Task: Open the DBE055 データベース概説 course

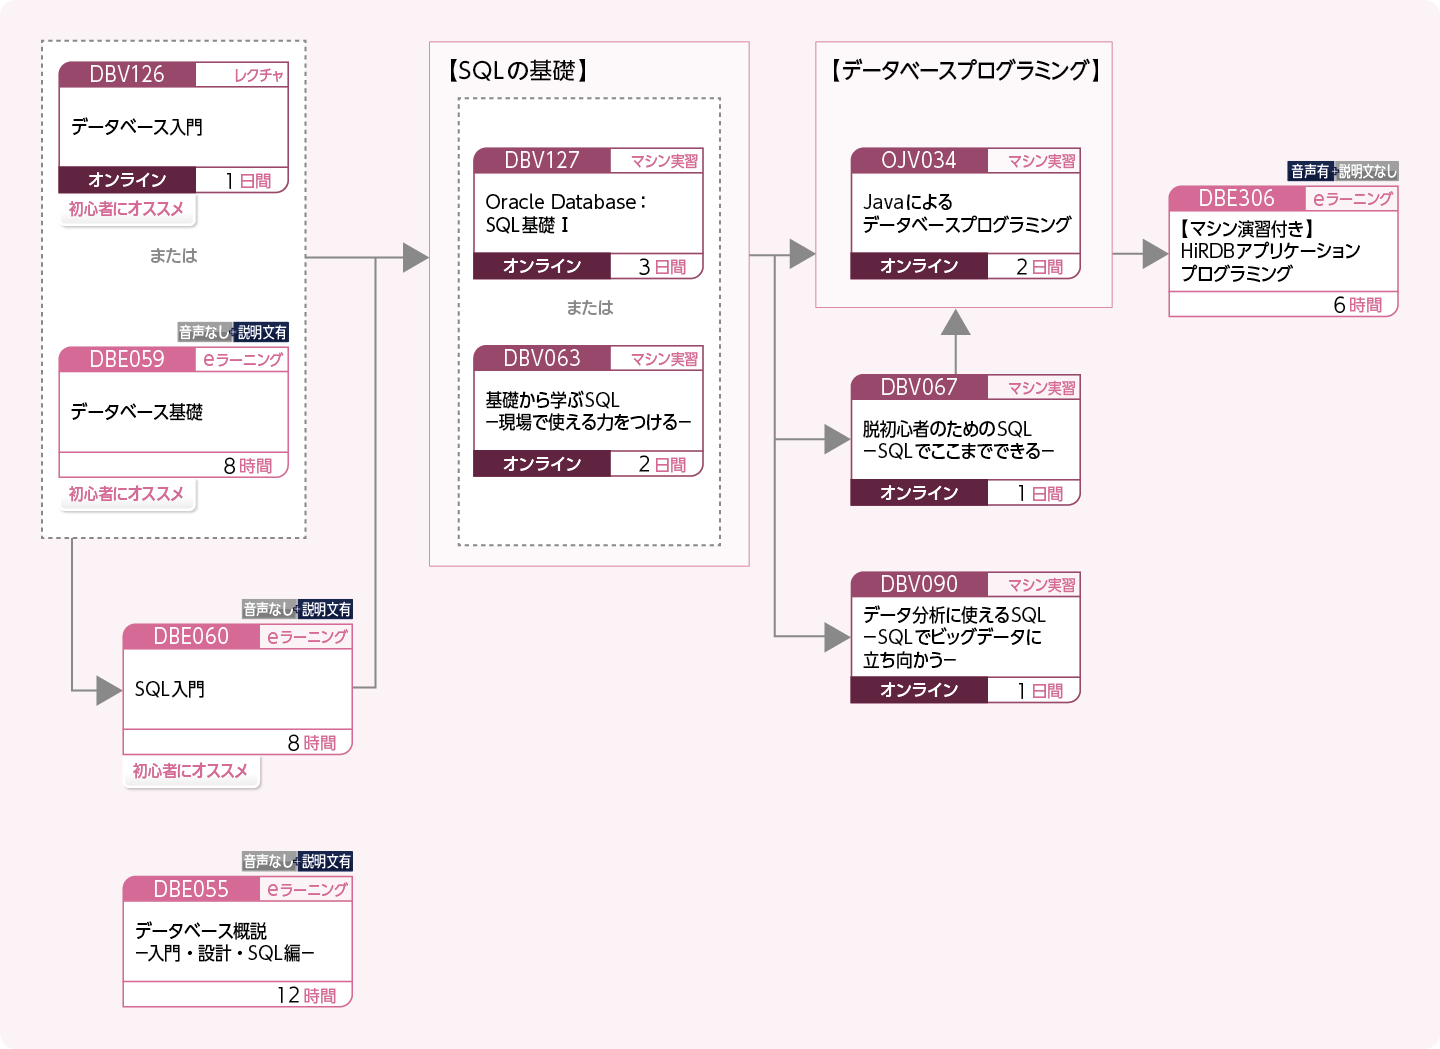Action: click(237, 942)
